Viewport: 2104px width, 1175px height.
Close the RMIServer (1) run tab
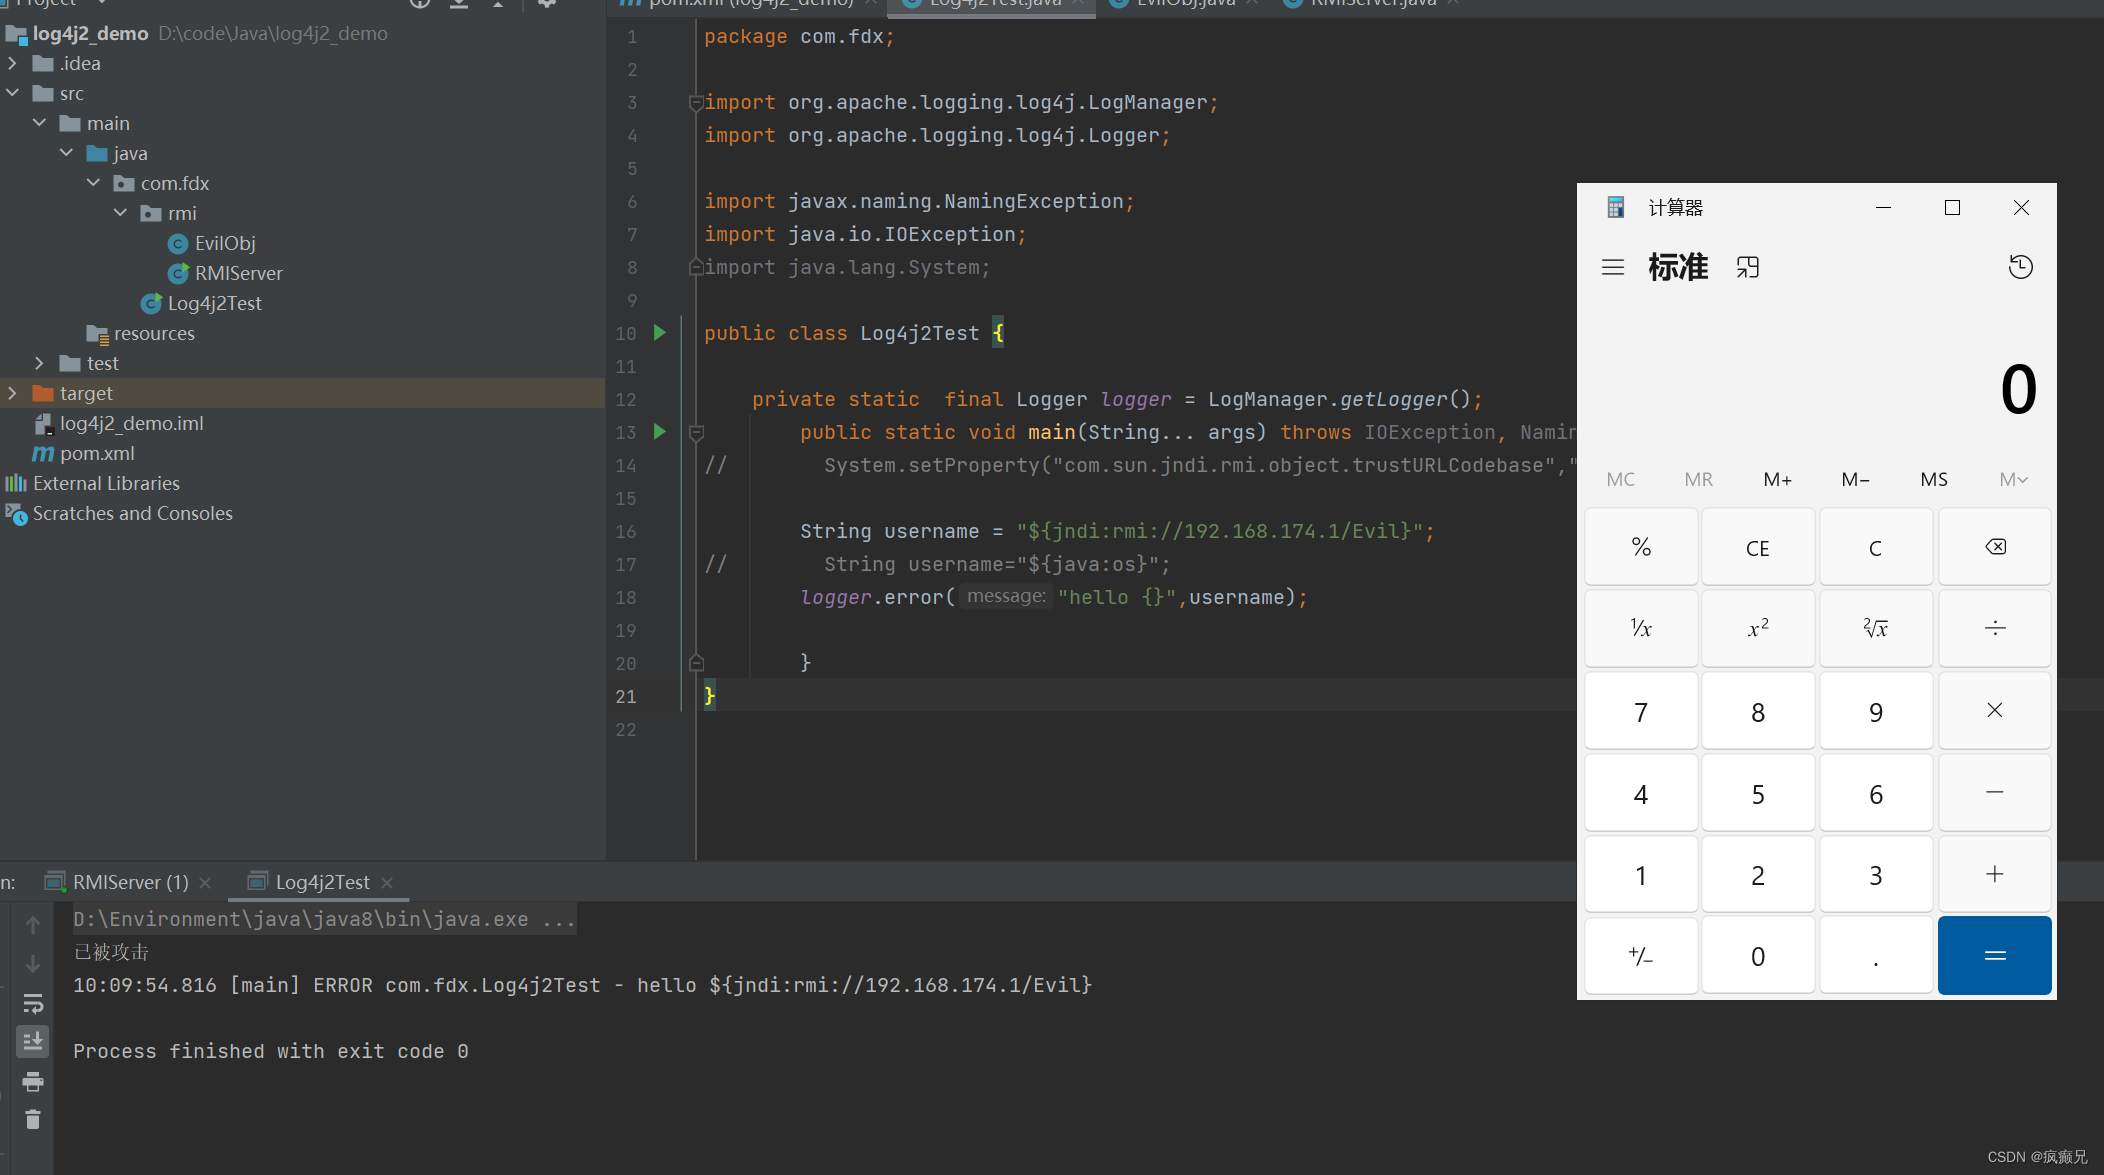click(x=205, y=882)
